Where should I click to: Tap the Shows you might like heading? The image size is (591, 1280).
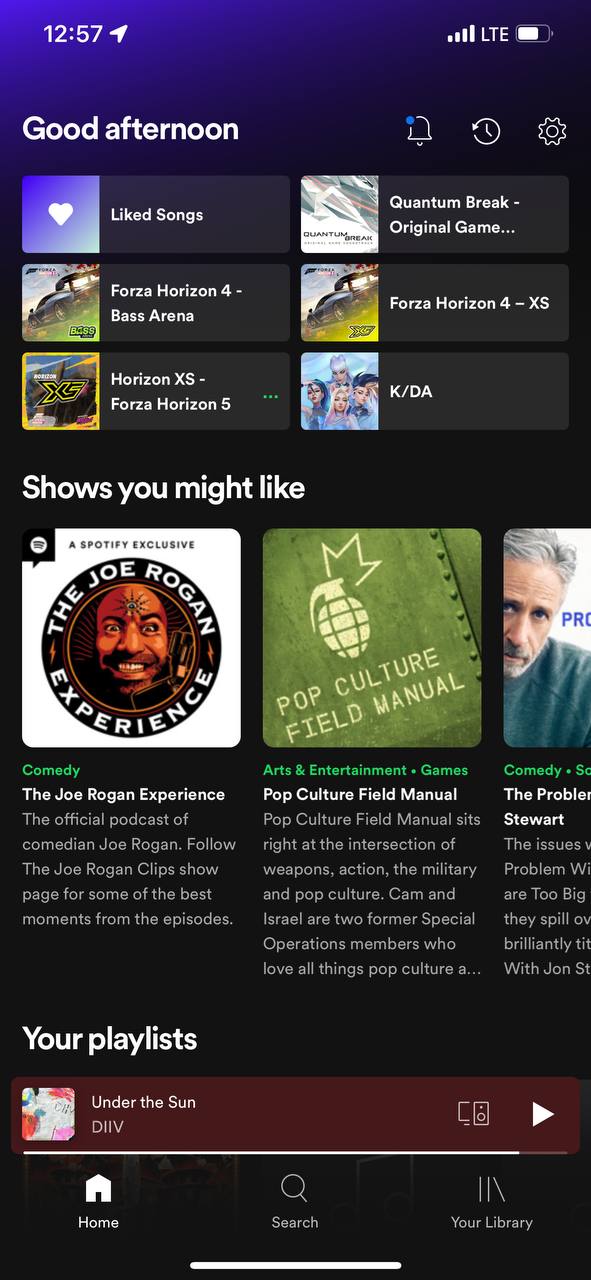[163, 488]
